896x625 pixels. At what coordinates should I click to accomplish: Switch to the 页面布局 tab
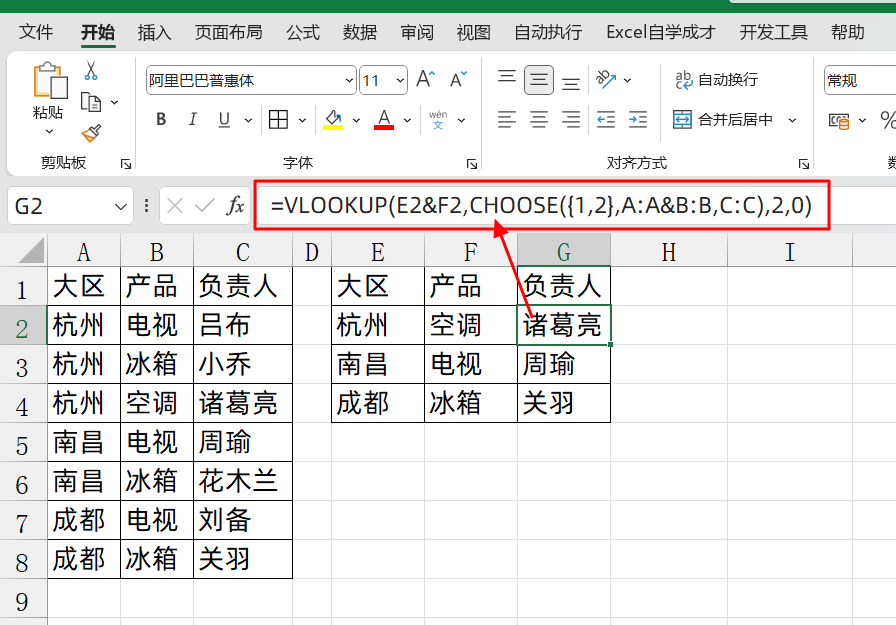(229, 32)
